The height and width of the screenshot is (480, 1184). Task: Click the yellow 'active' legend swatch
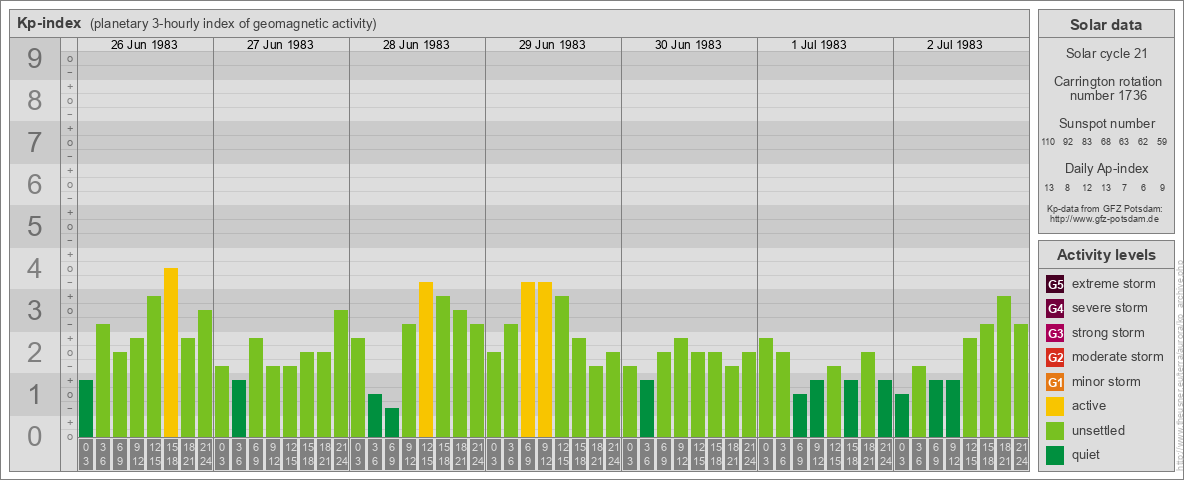click(x=1055, y=406)
